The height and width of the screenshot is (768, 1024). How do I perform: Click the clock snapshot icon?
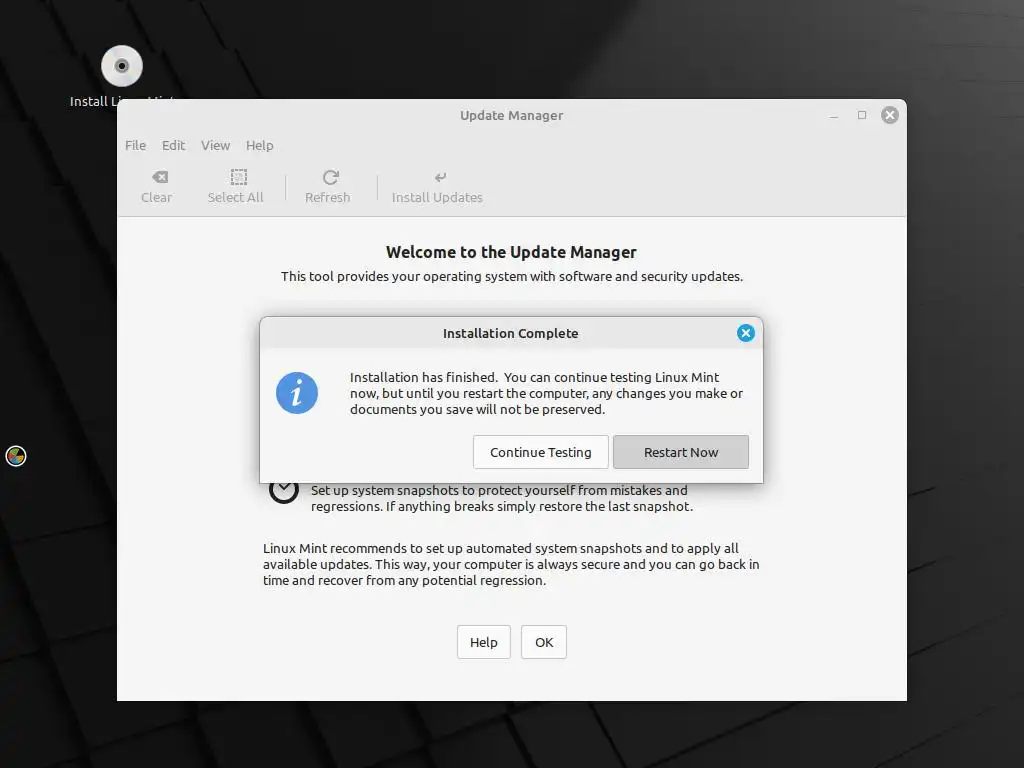283,491
